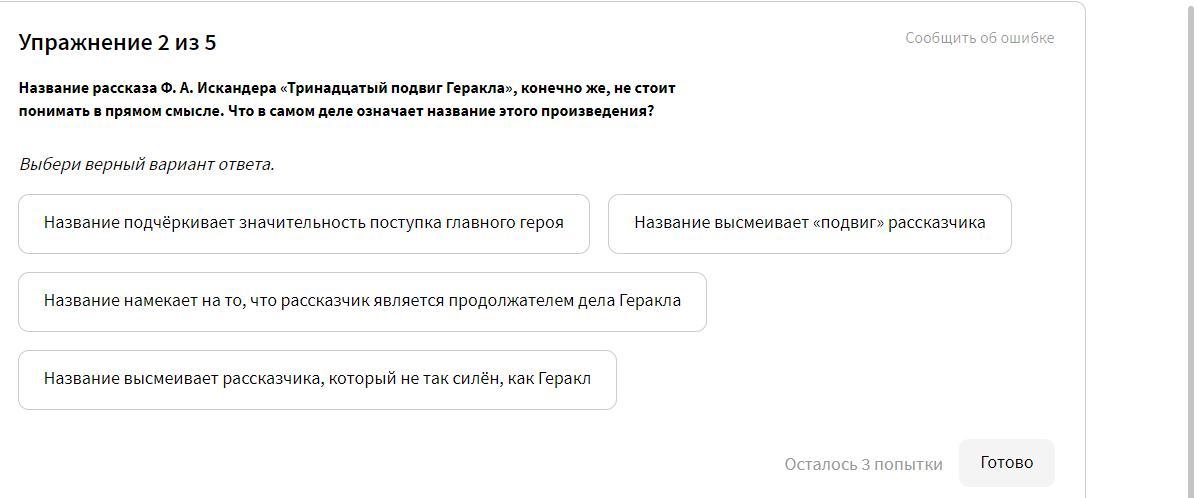Viewport: 1199px width, 498px height.
Task: Select the bottom answer mentioning силён
Action: 317,379
